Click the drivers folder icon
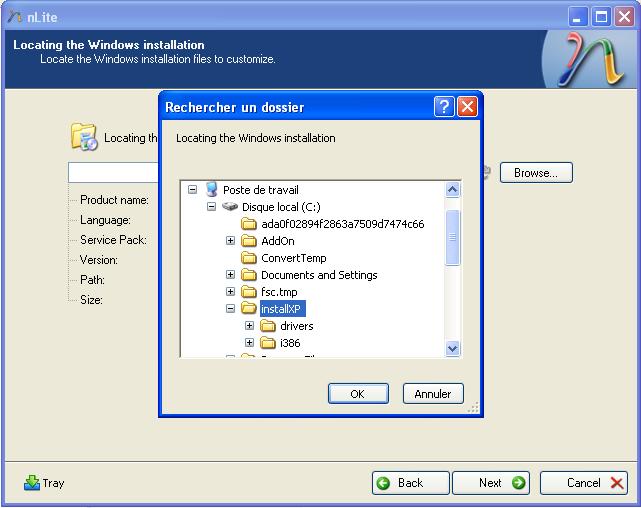The height and width of the screenshot is (508, 641). pyautogui.click(x=268, y=326)
